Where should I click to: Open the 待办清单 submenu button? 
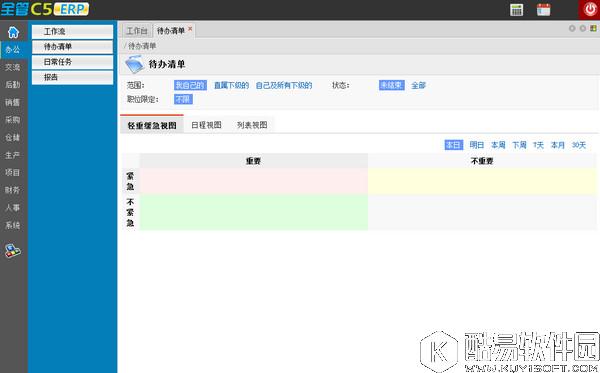pyautogui.click(x=72, y=47)
